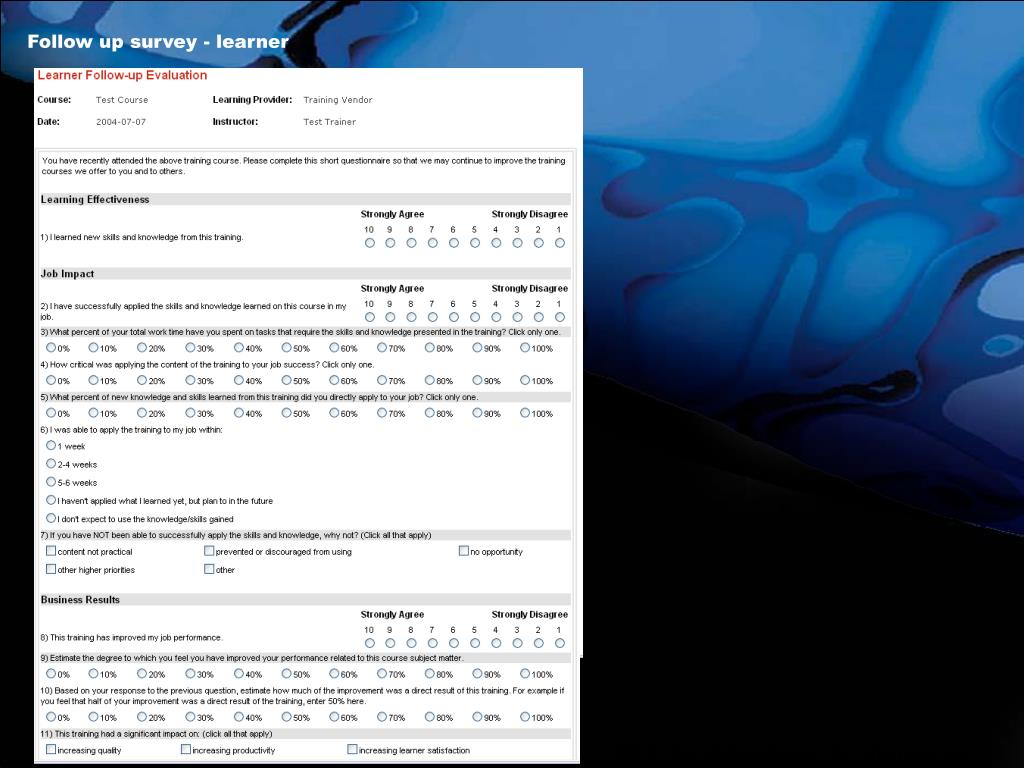Click the 'Follow up survey - learner' title
Screen dimensions: 1024x768
pyautogui.click(x=158, y=42)
